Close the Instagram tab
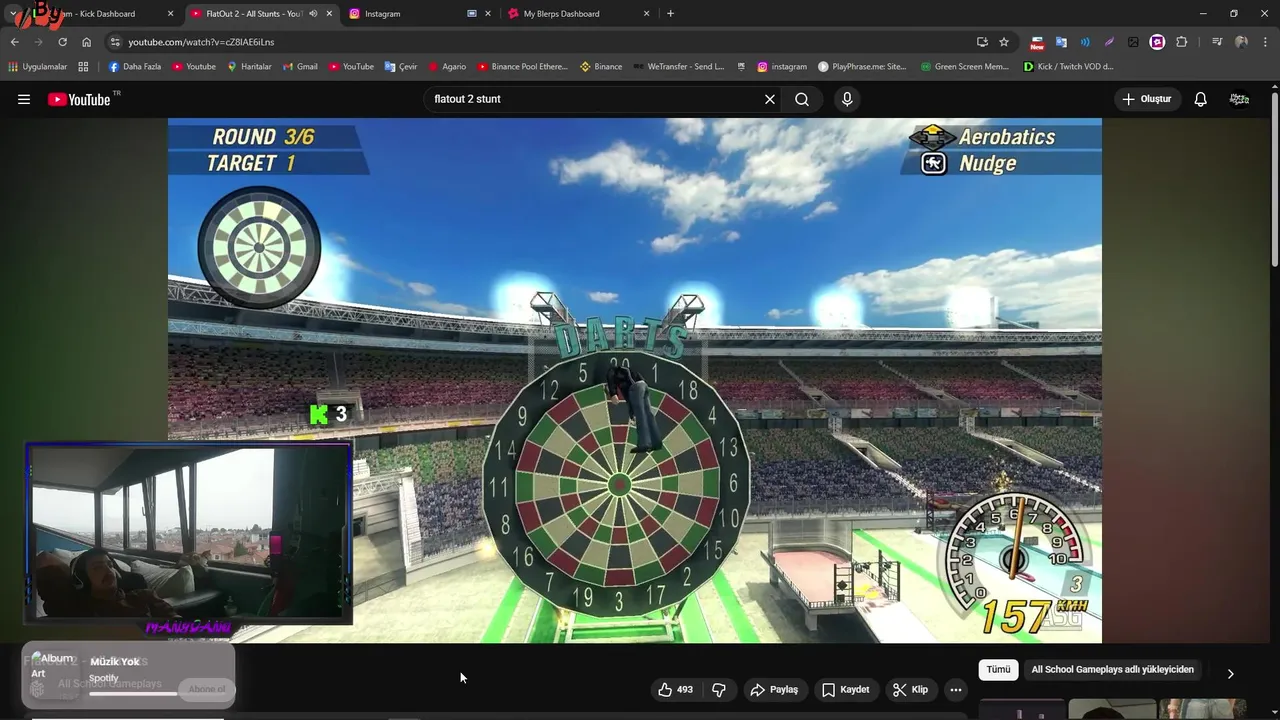1280x720 pixels. pos(488,14)
